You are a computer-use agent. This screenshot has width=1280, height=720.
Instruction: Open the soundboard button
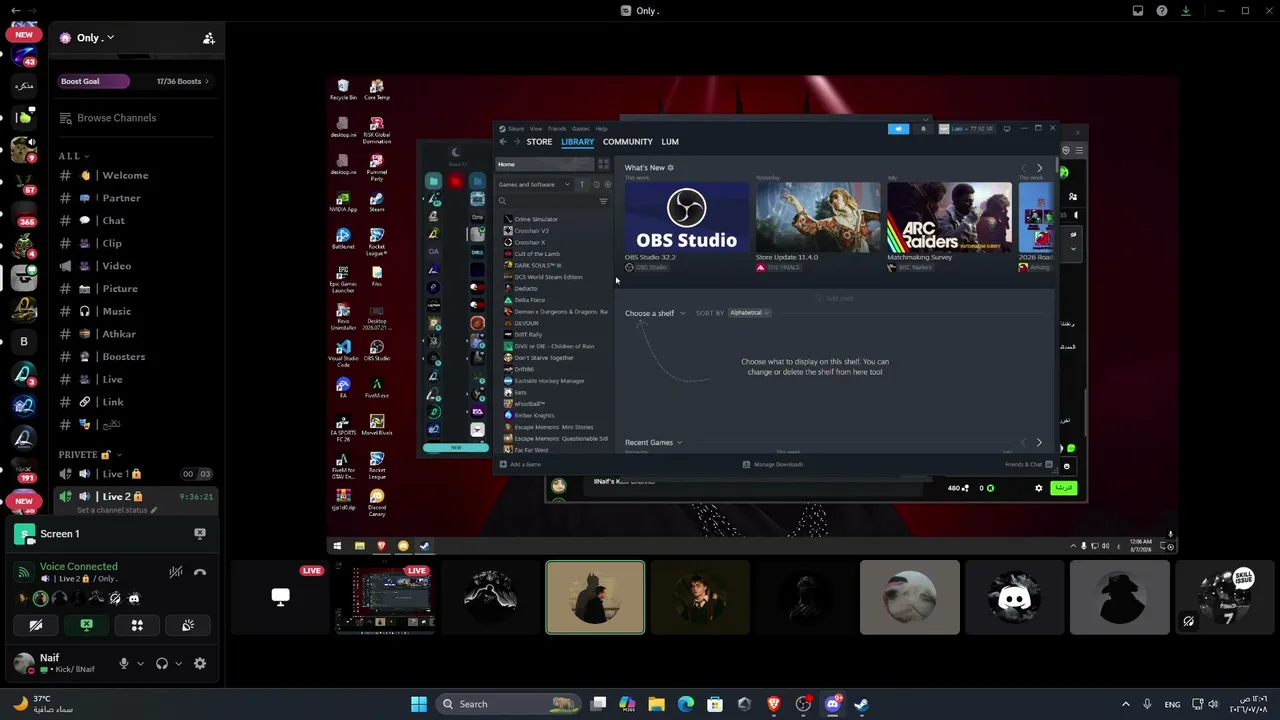coord(188,625)
